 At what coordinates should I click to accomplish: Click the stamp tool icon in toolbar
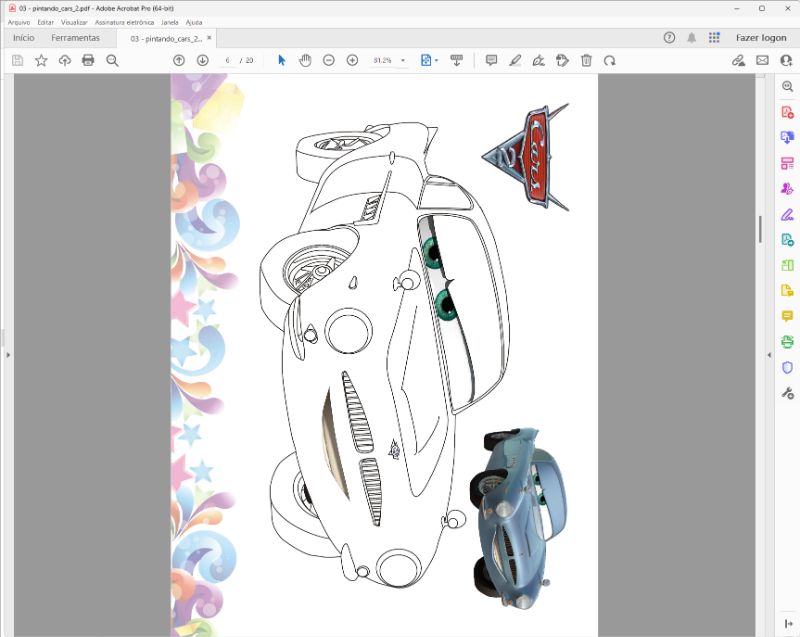[562, 60]
